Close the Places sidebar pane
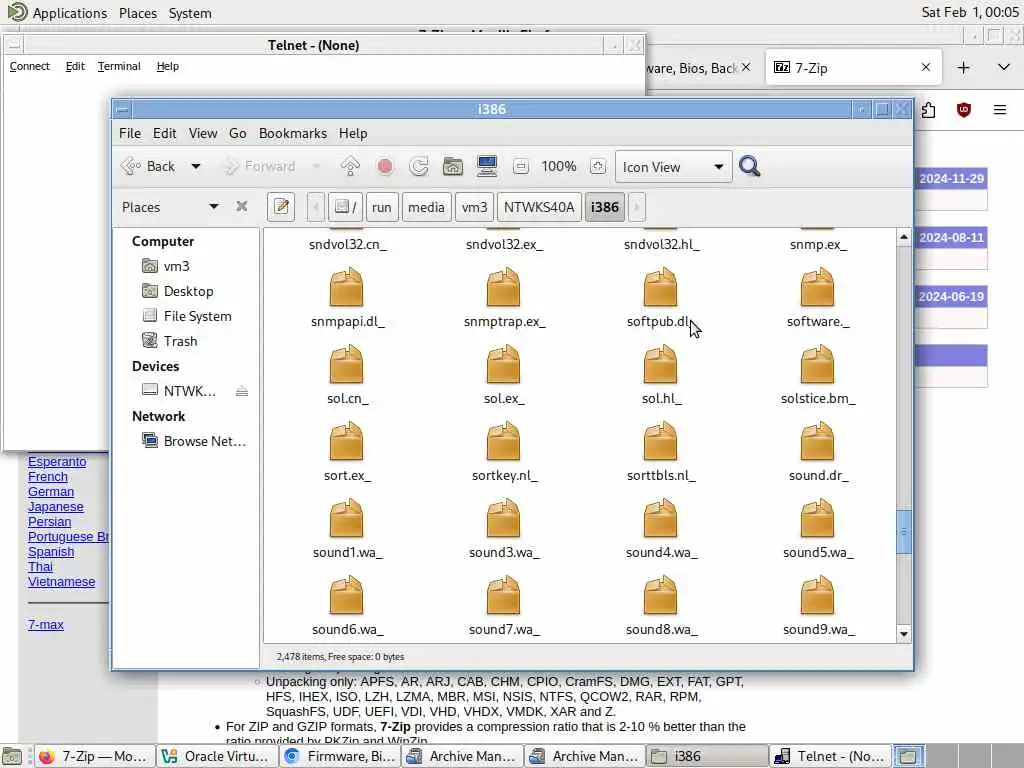Screen dimensions: 1024x768 242,206
